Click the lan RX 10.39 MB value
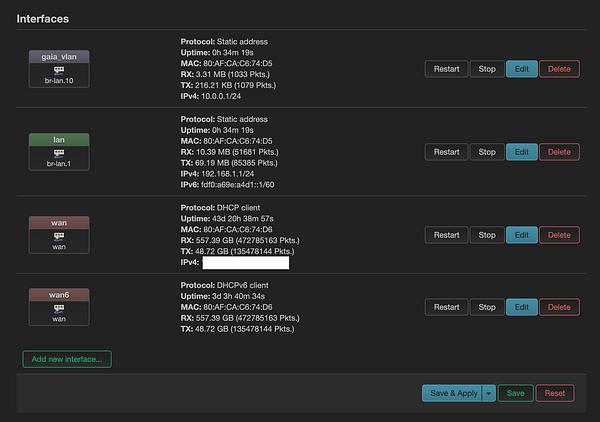The height and width of the screenshot is (422, 600). click(237, 152)
